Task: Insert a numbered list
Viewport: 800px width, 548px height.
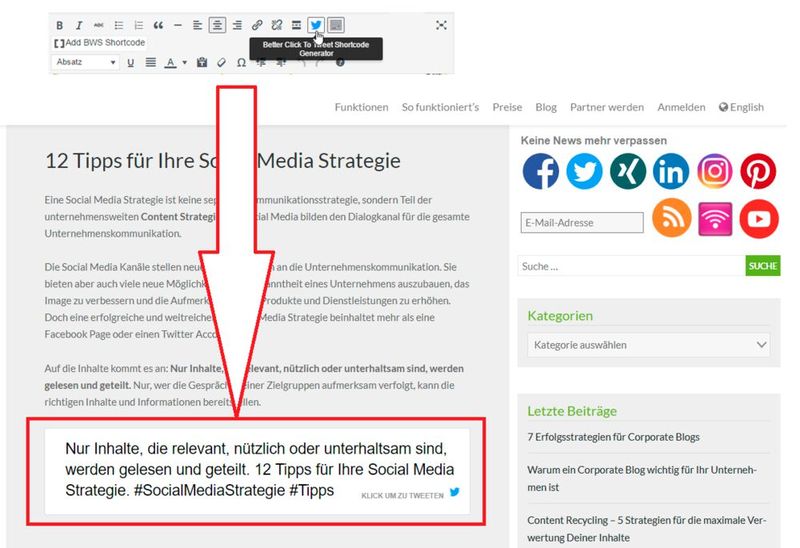Action: 139,25
